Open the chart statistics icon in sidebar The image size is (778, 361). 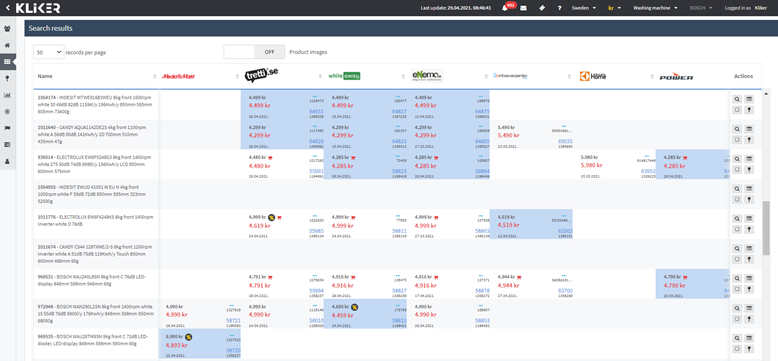pos(7,95)
